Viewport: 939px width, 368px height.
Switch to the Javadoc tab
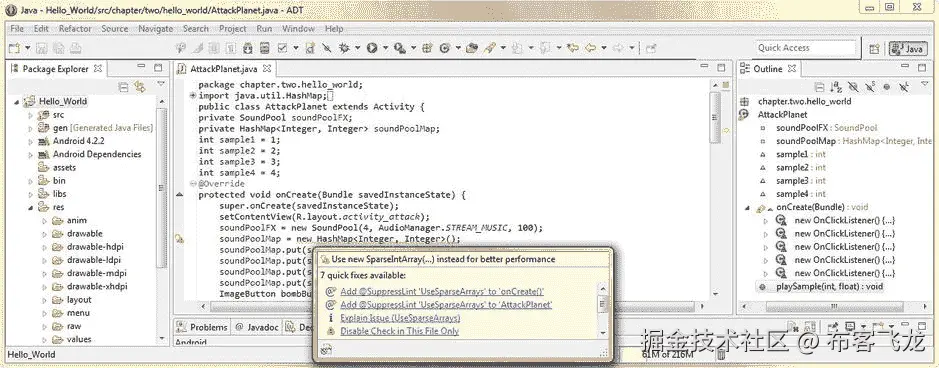pyautogui.click(x=256, y=327)
